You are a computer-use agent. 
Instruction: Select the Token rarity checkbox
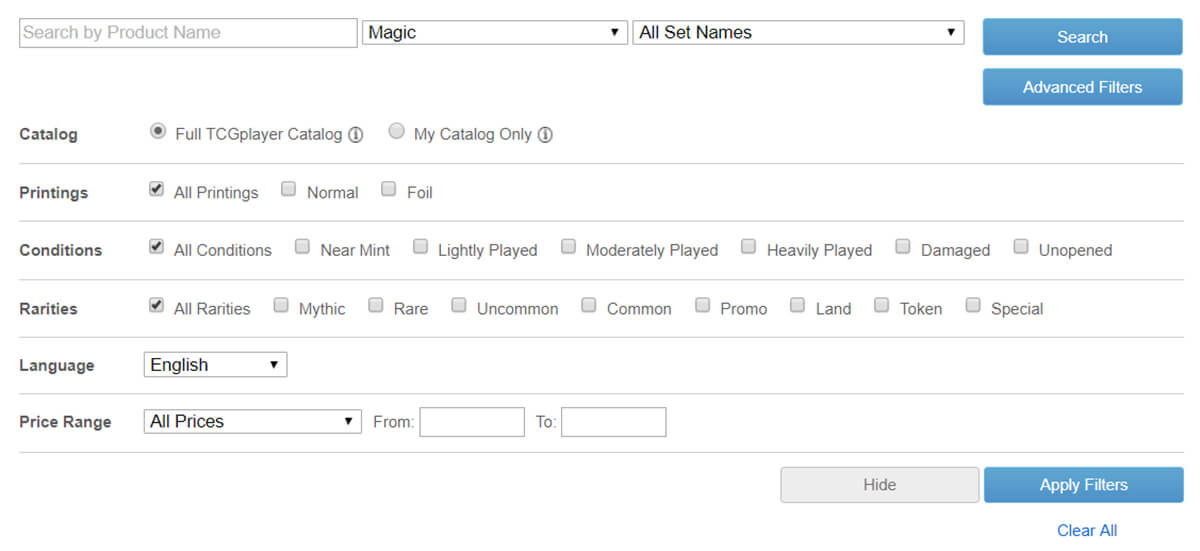[x=881, y=305]
